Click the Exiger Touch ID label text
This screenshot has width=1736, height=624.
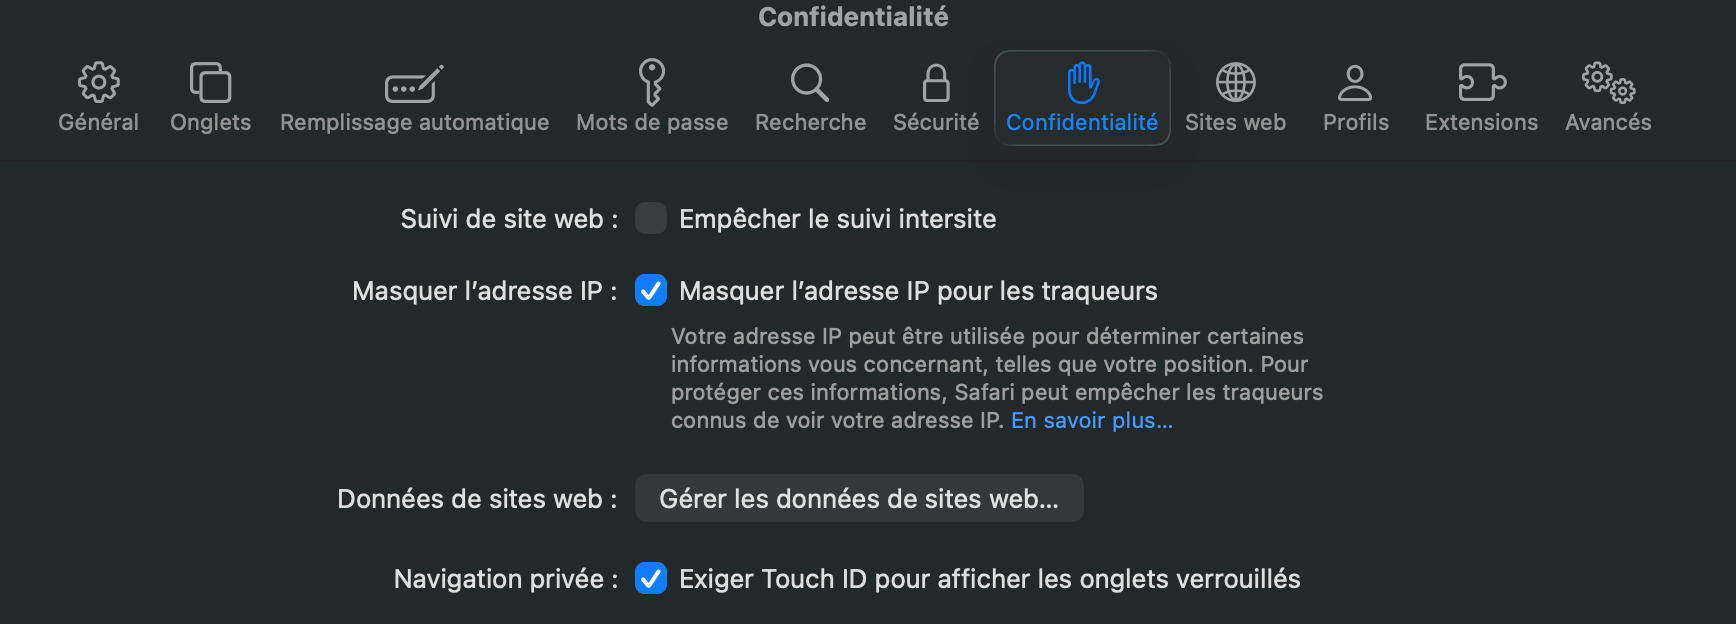pyautogui.click(x=990, y=578)
